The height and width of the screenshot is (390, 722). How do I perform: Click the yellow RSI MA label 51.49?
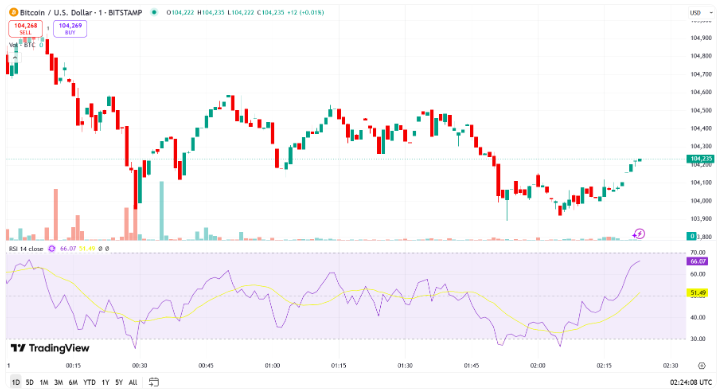(x=697, y=293)
